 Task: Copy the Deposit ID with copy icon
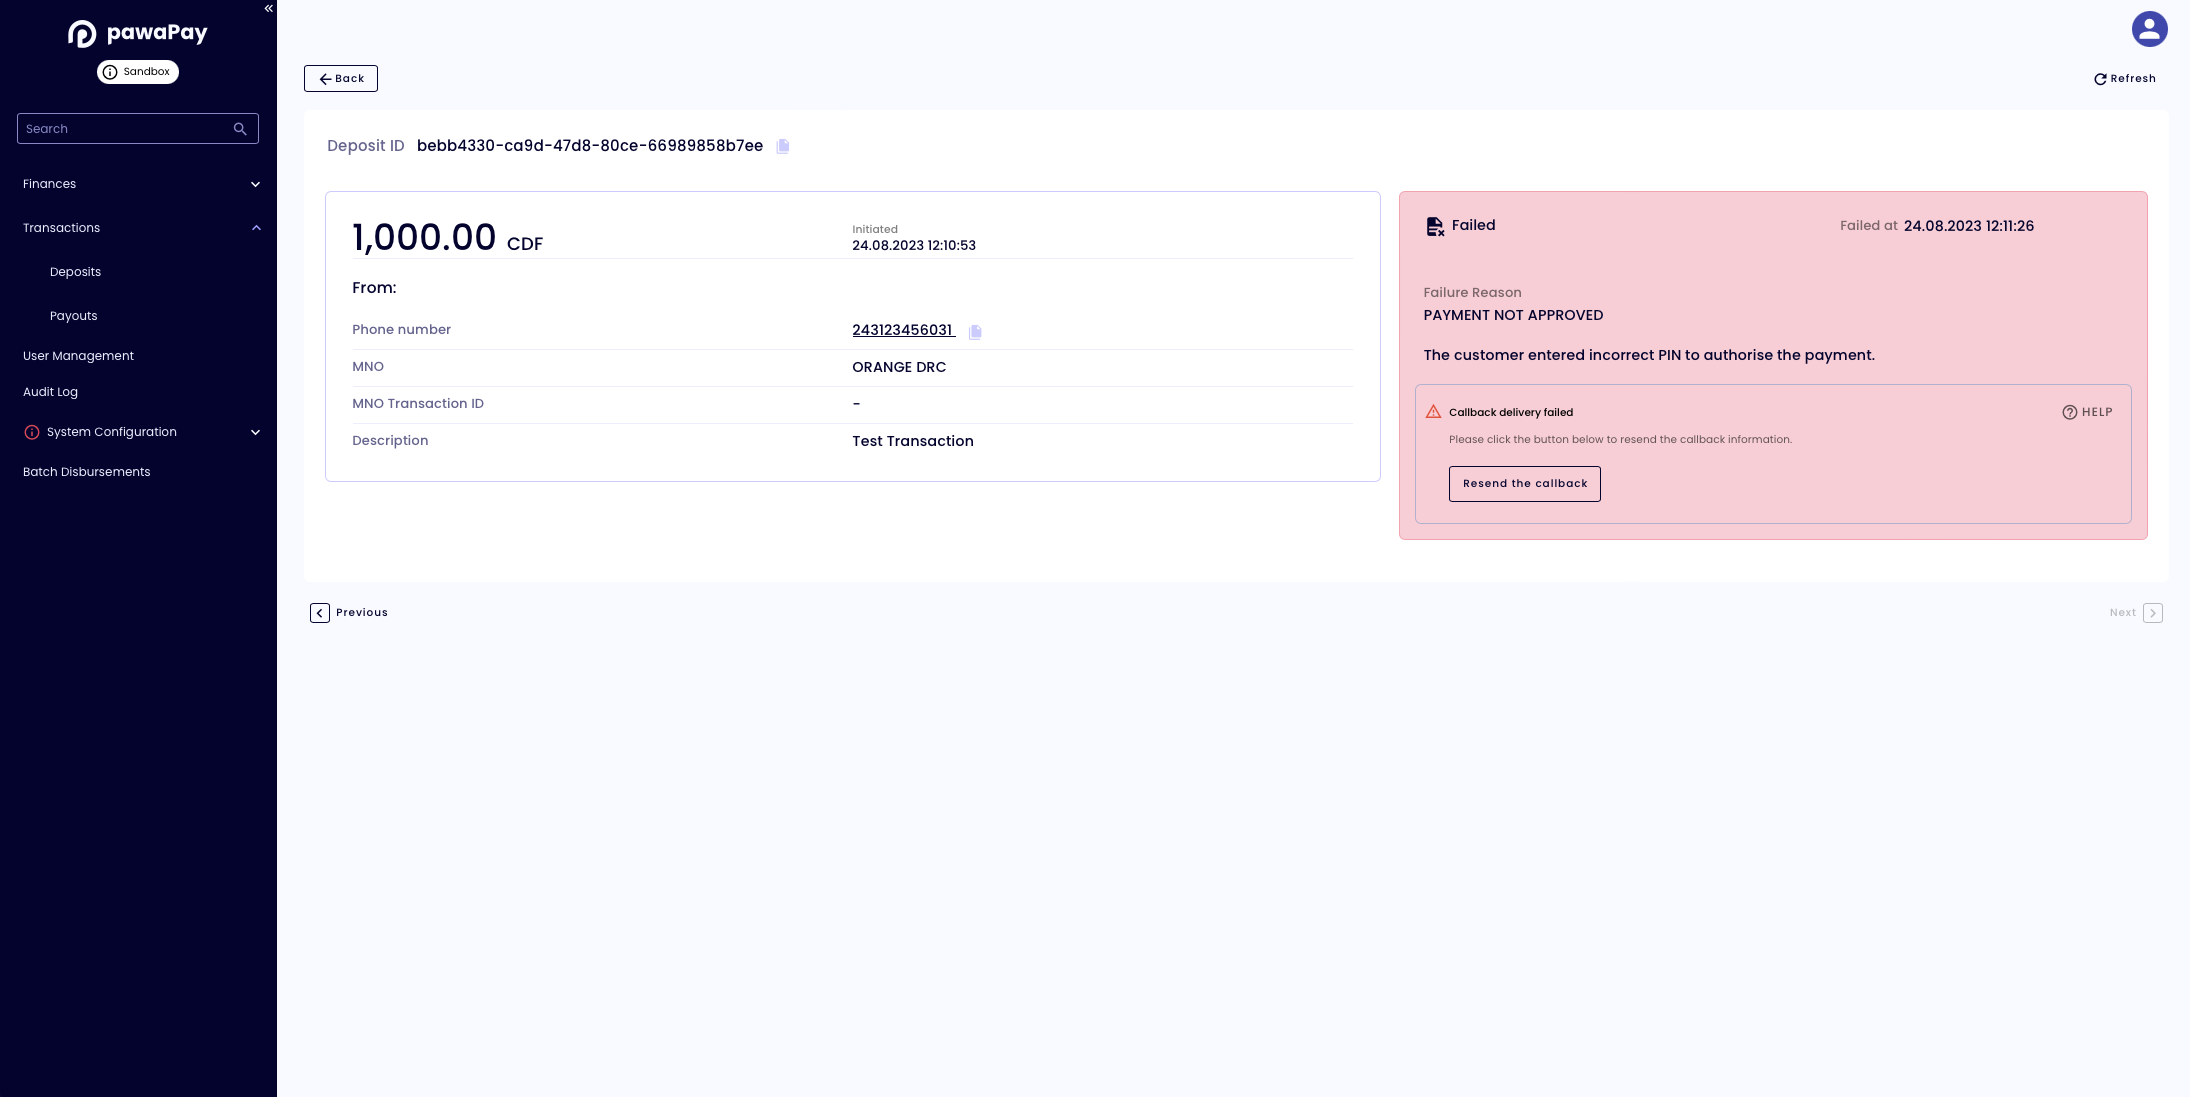[x=783, y=146]
